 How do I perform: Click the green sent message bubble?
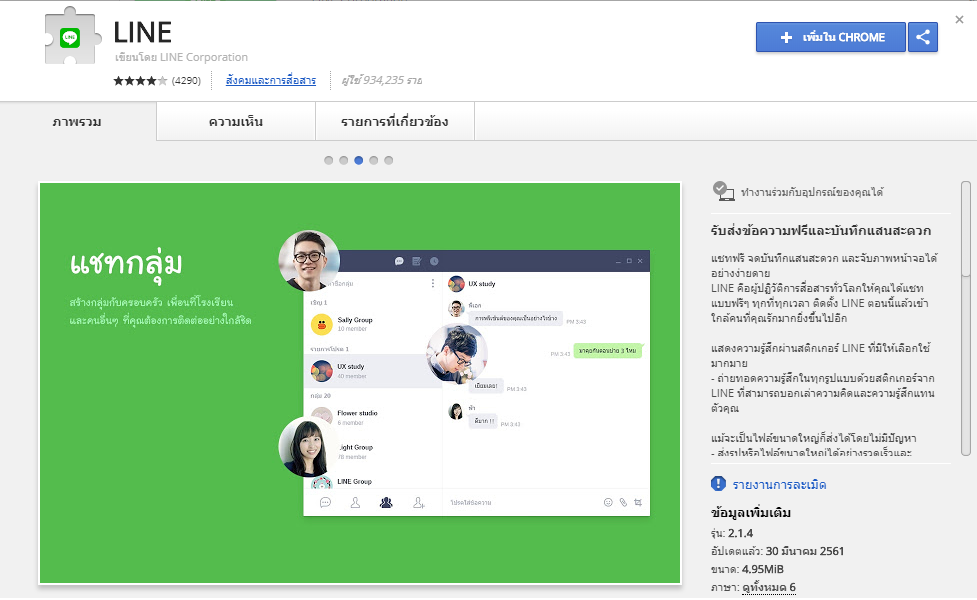point(608,351)
